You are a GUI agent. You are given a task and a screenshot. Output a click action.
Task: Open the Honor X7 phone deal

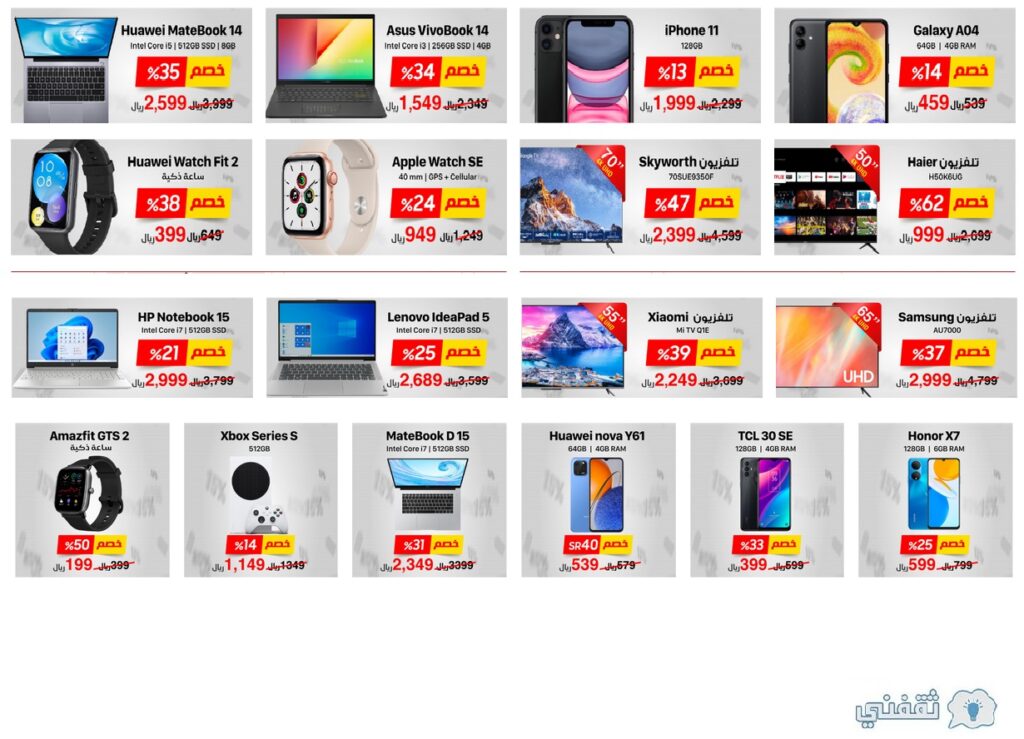935,500
